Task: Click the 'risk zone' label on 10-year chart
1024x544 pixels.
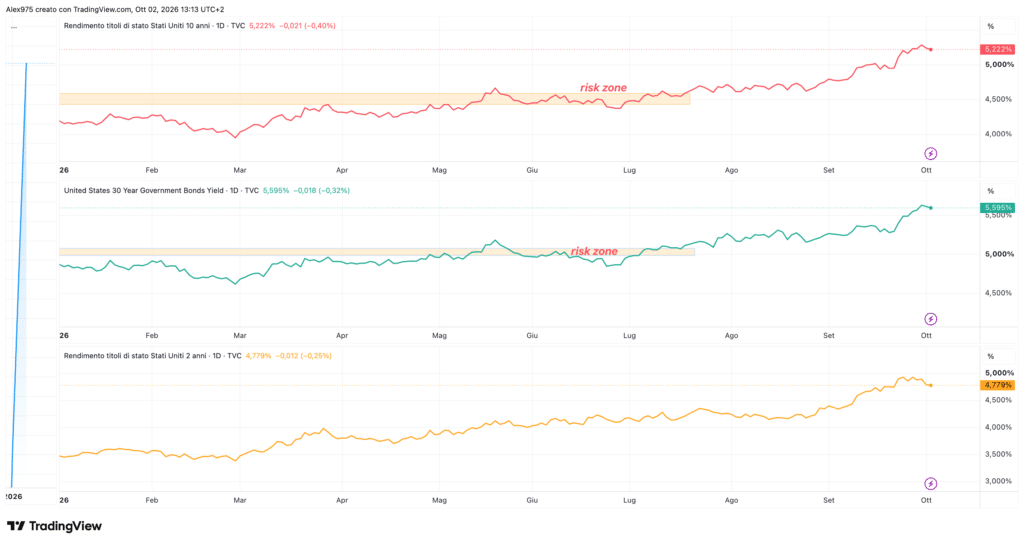Action: coord(603,88)
